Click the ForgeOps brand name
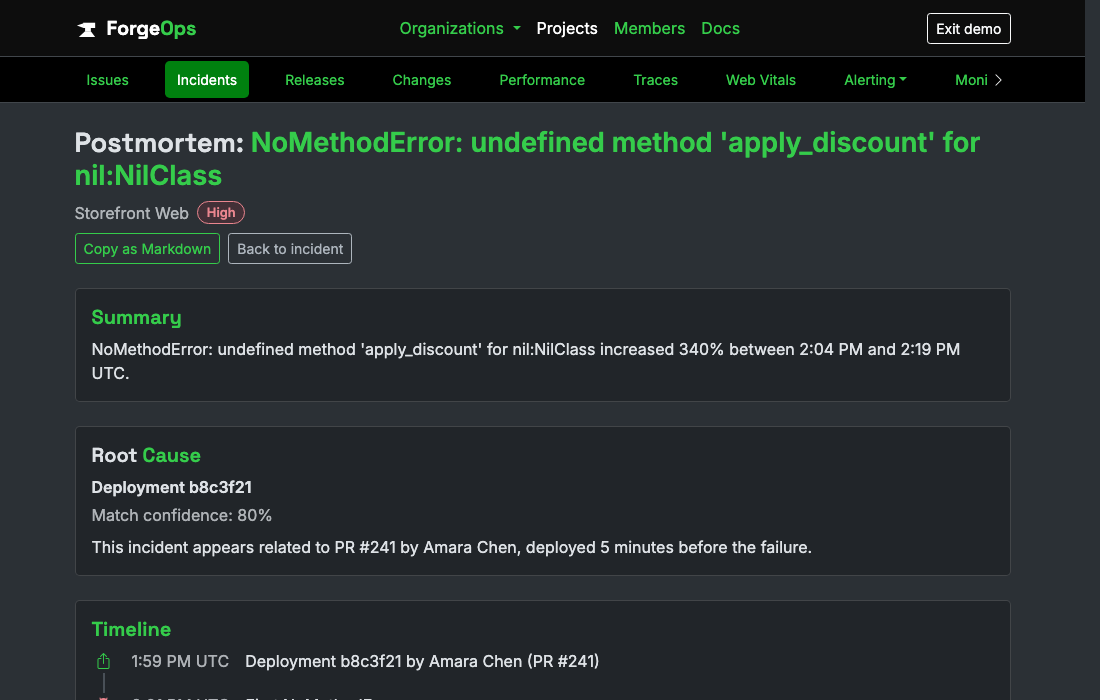This screenshot has width=1100, height=700. point(151,29)
